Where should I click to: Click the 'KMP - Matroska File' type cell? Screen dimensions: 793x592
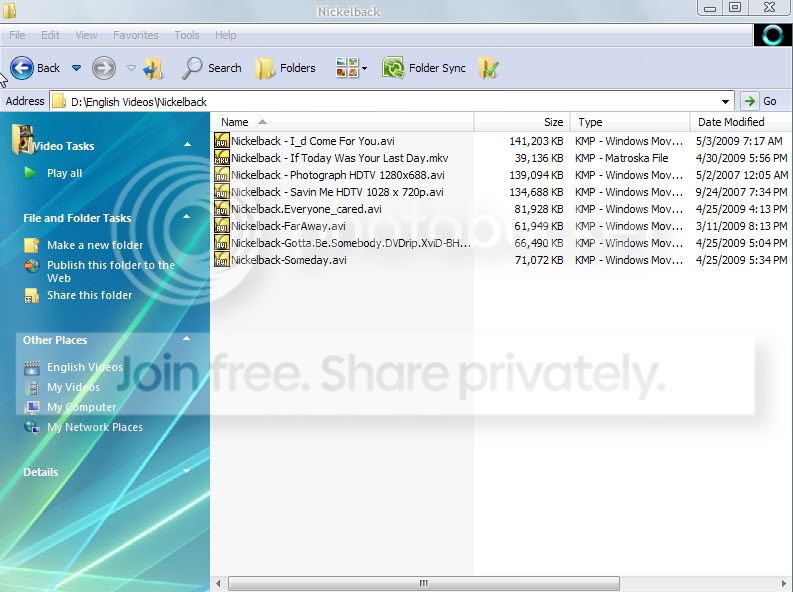tap(622, 158)
